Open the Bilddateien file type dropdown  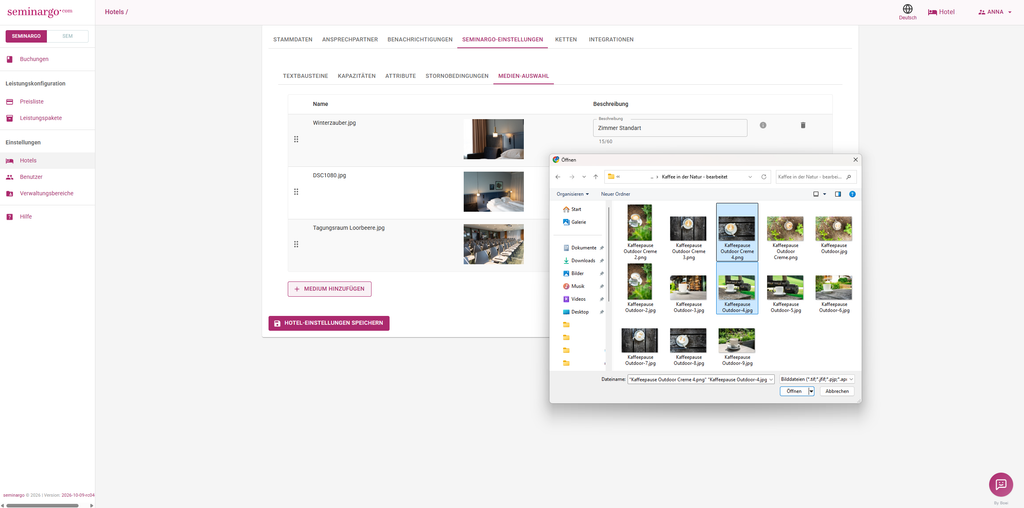click(x=817, y=379)
